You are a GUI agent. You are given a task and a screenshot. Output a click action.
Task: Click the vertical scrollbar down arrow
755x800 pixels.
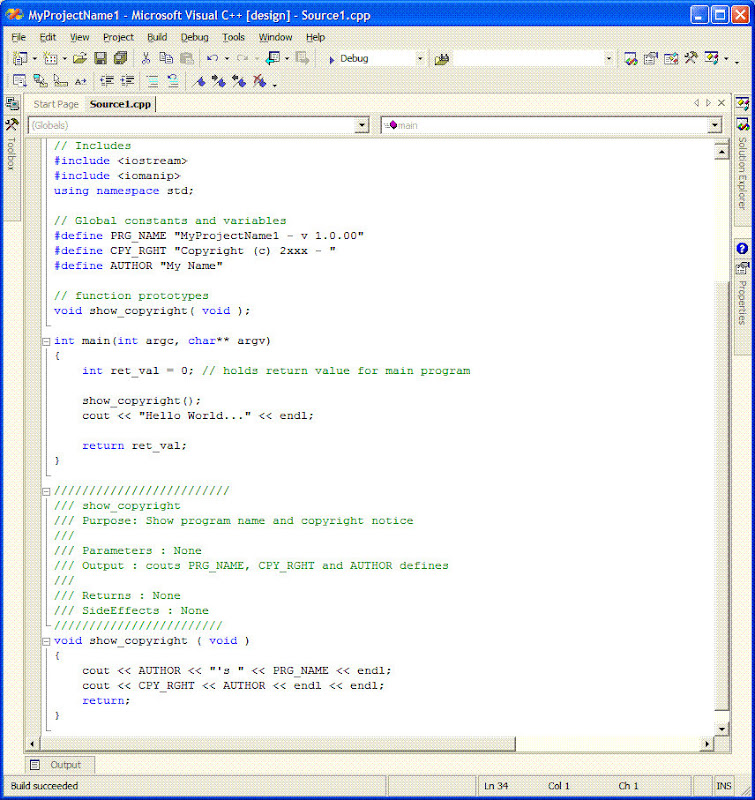[x=722, y=729]
